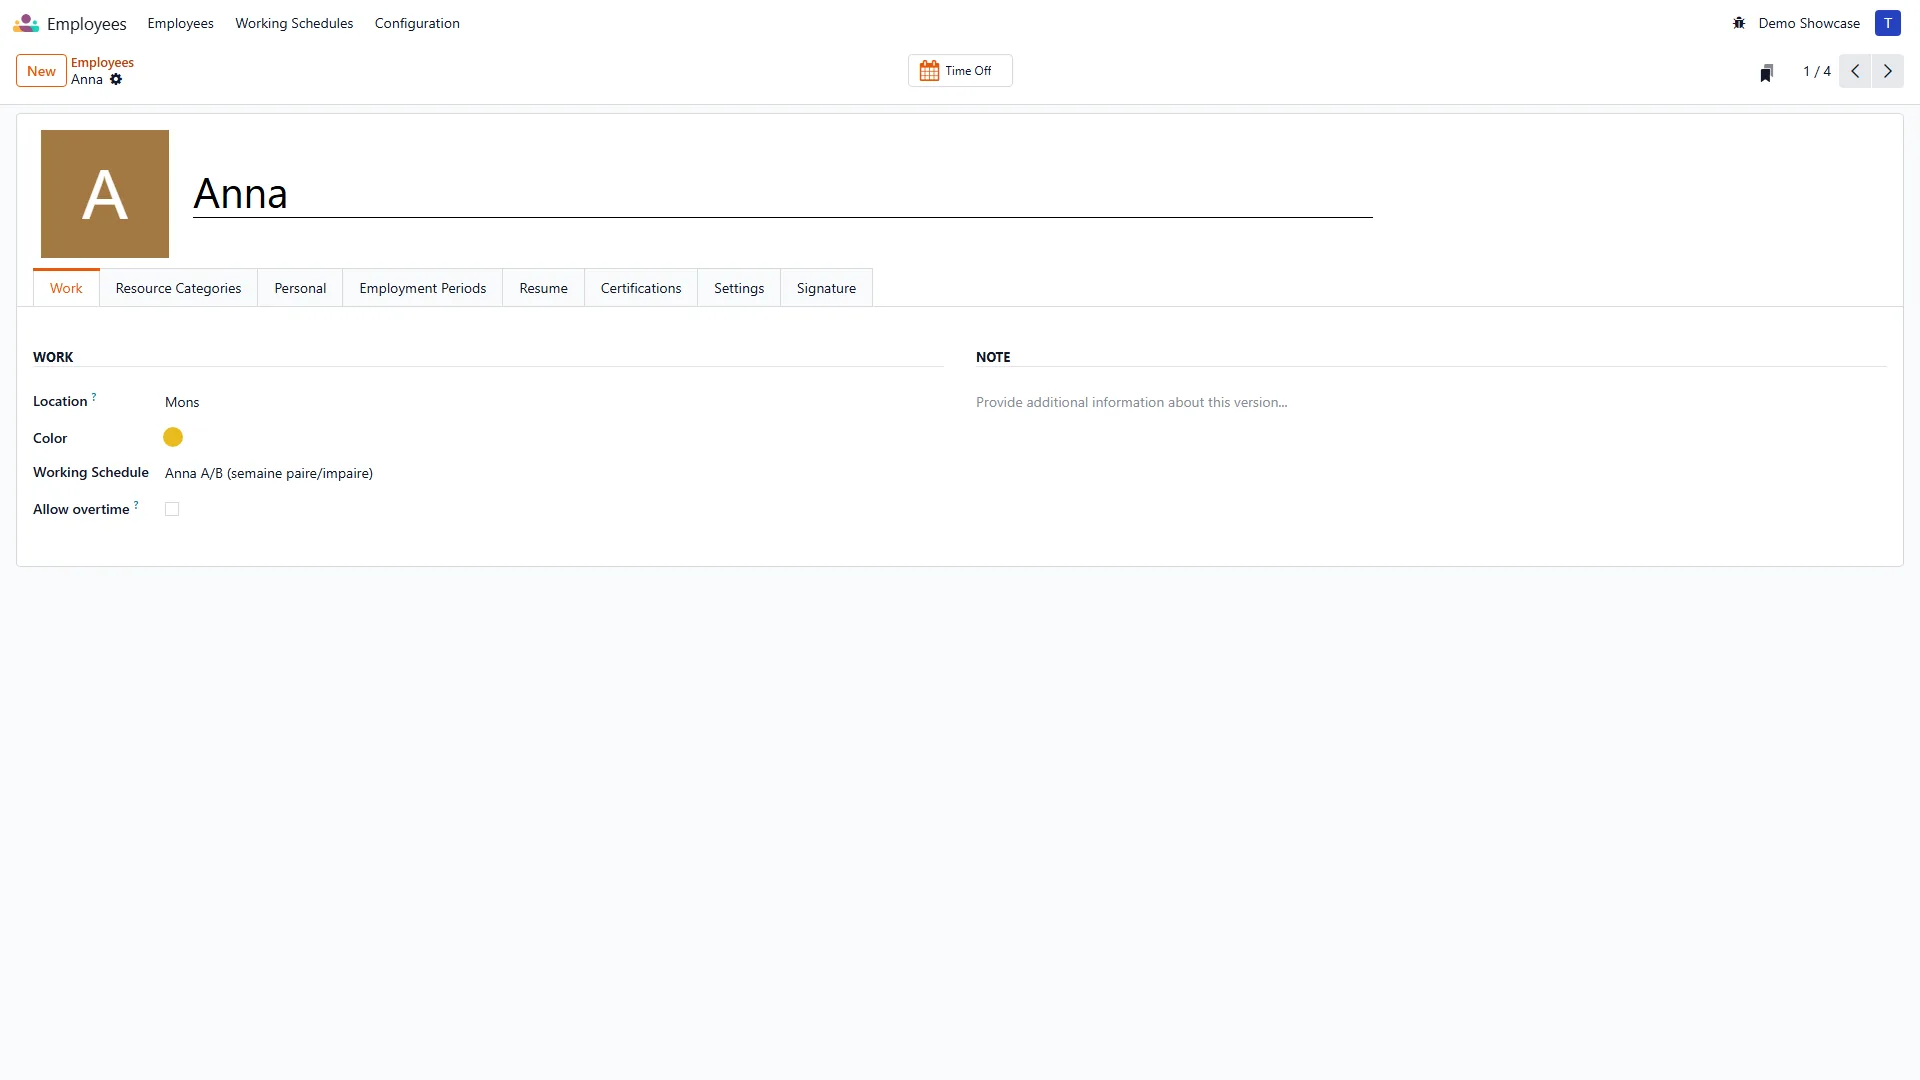Edit the Location field Mons
The width and height of the screenshot is (1920, 1080).
(x=553, y=402)
